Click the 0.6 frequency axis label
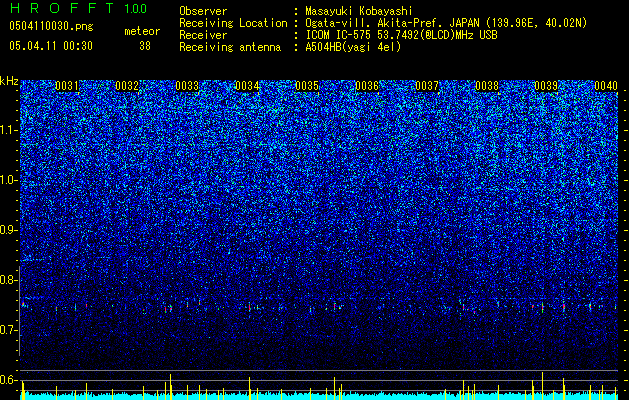Image resolution: width=629 pixels, height=400 pixels. [x=8, y=380]
